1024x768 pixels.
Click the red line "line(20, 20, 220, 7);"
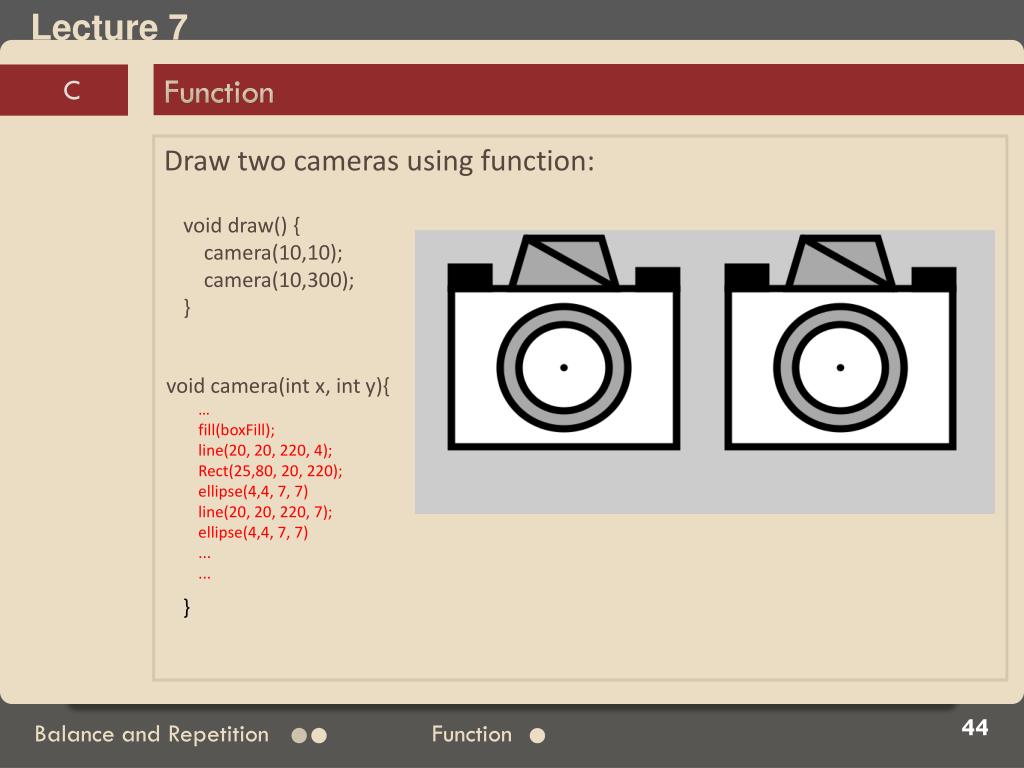pyautogui.click(x=265, y=511)
